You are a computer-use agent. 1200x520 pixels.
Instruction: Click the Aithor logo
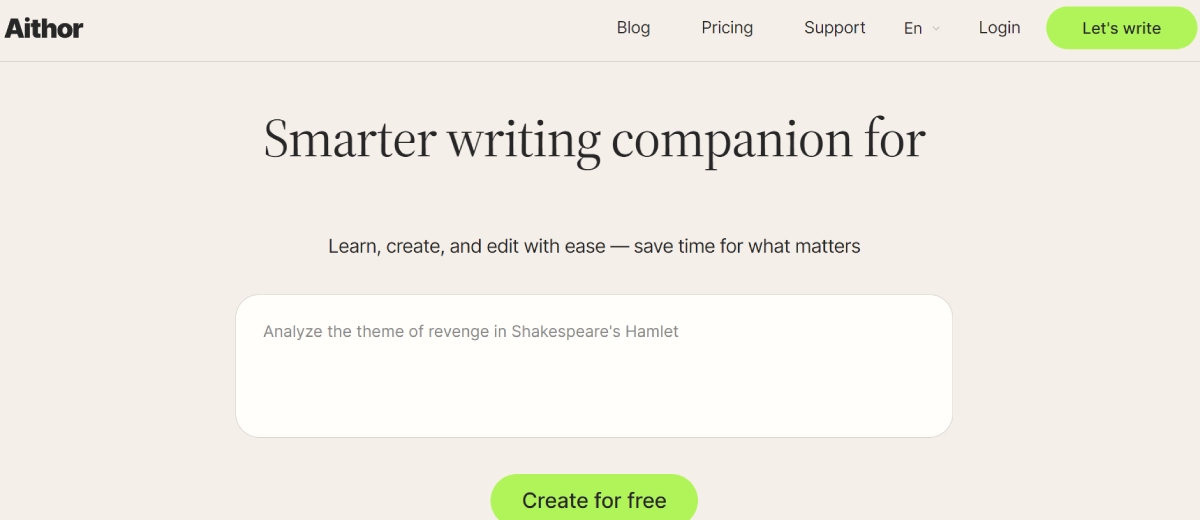pyautogui.click(x=44, y=28)
